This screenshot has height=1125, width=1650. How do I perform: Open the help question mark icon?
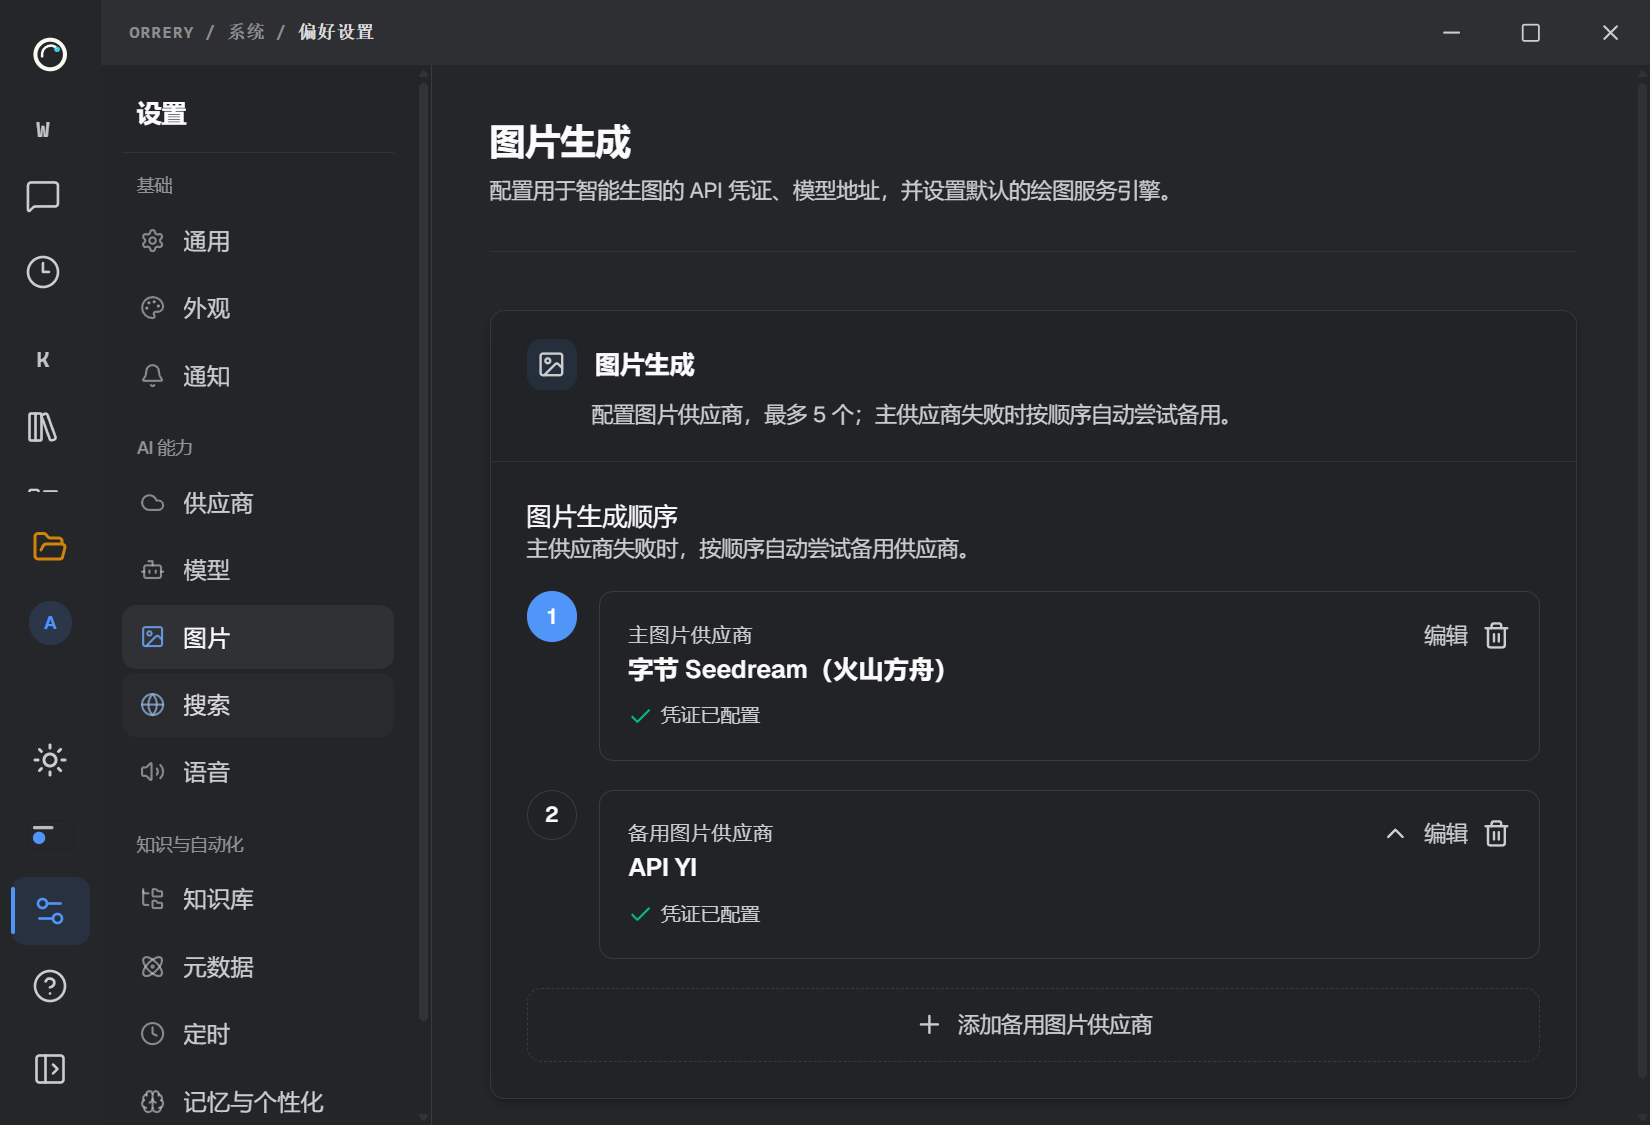50,986
